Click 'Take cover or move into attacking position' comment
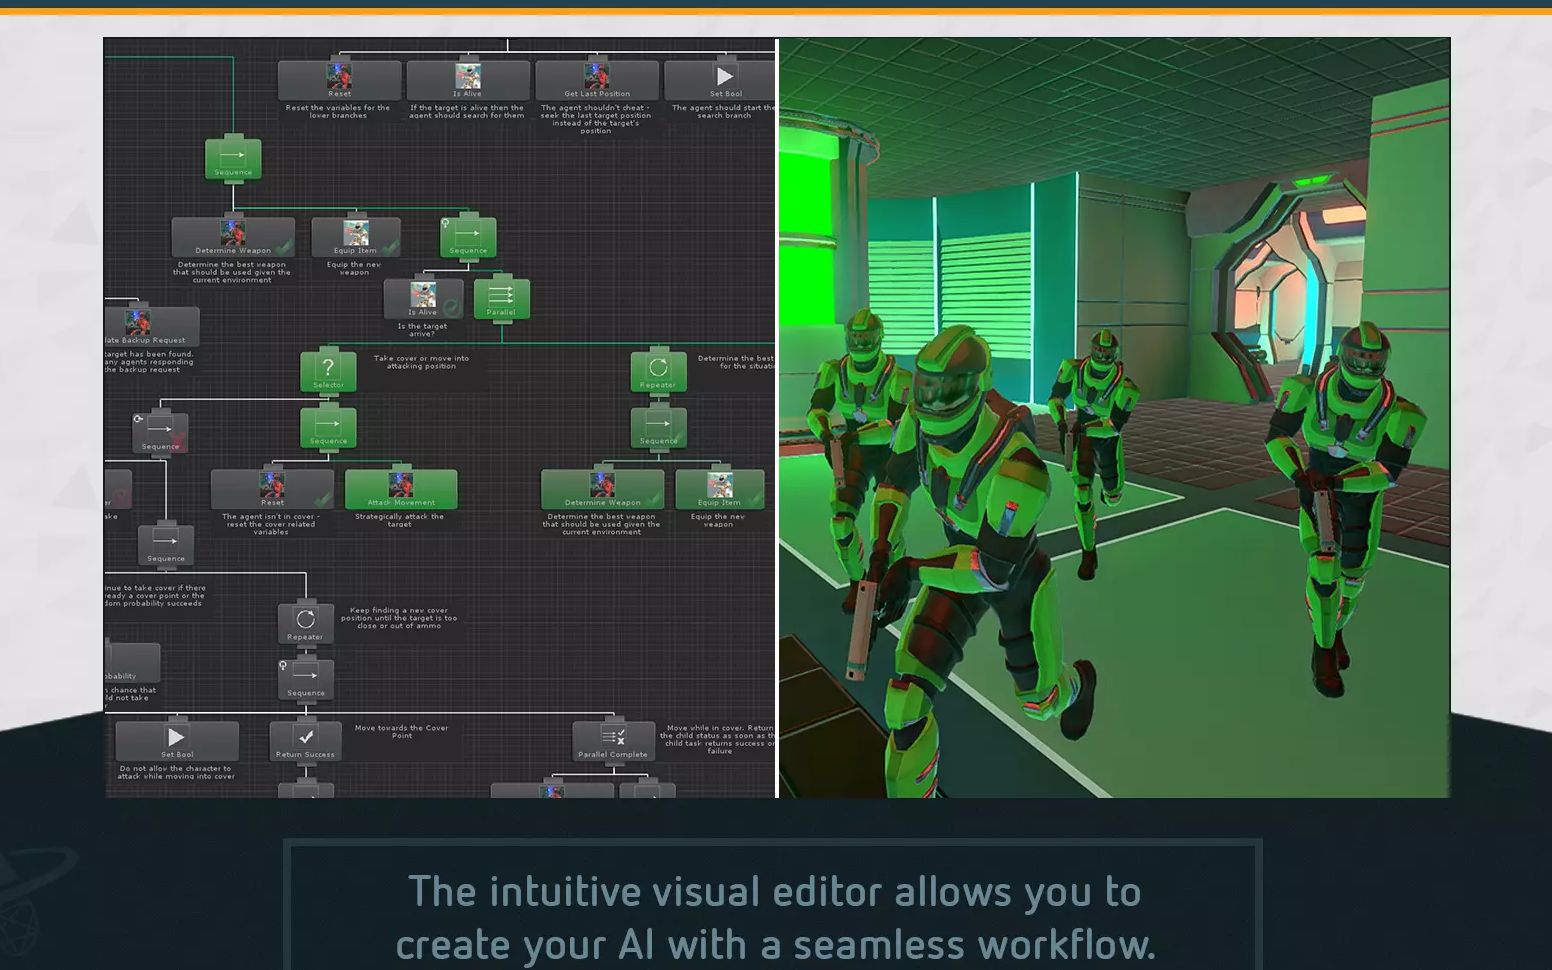 (421, 362)
